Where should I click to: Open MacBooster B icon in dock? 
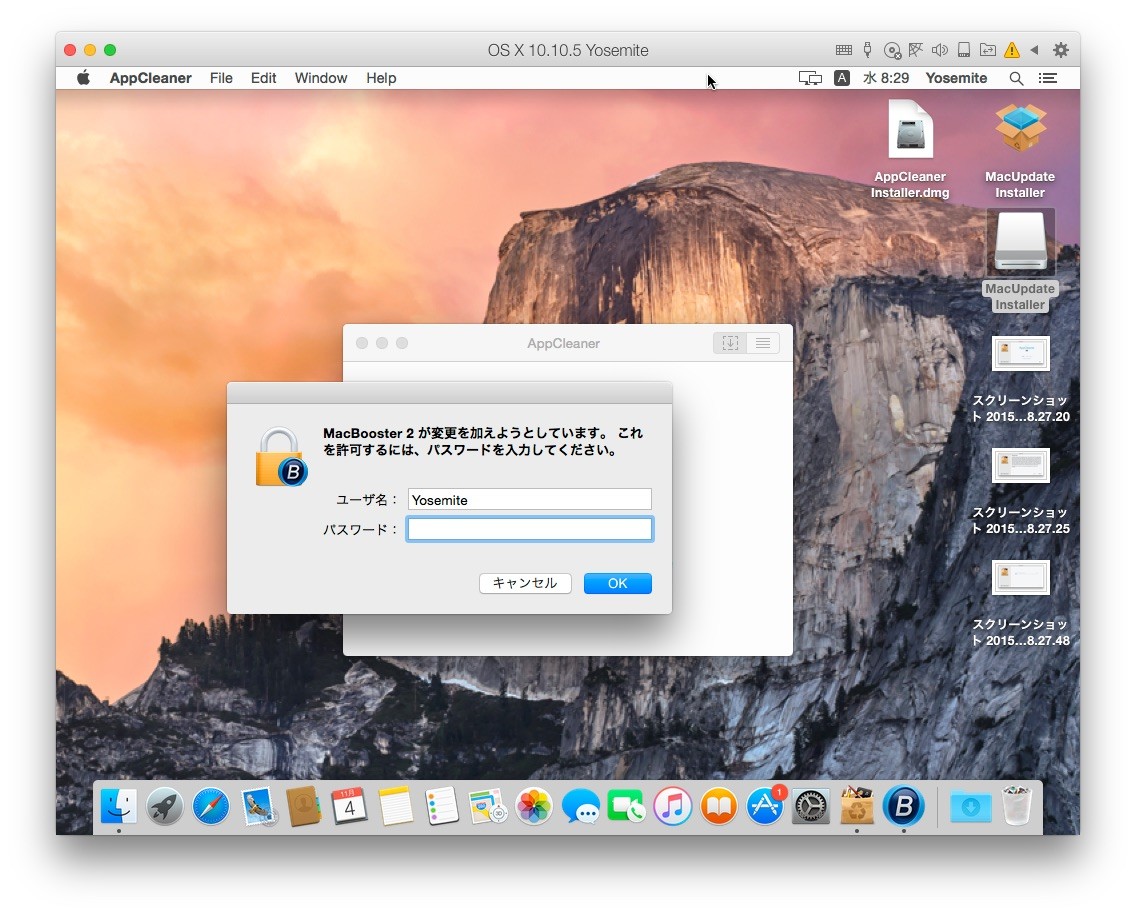coord(903,806)
